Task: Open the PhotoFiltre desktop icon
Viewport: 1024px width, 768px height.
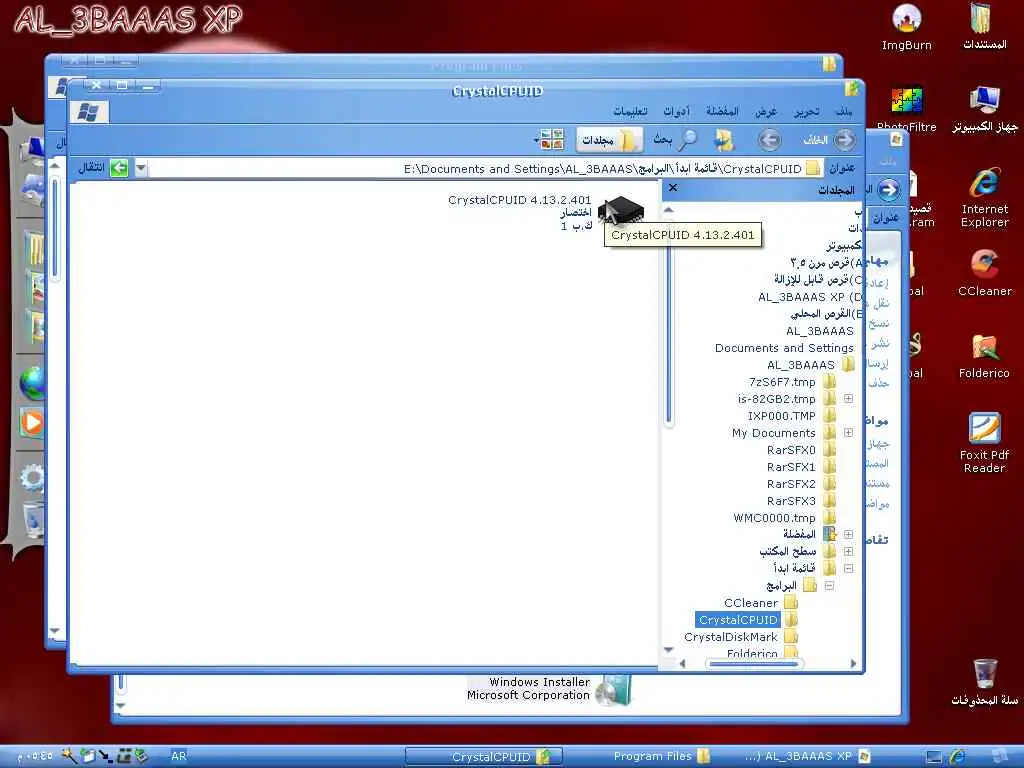Action: pyautogui.click(x=906, y=108)
